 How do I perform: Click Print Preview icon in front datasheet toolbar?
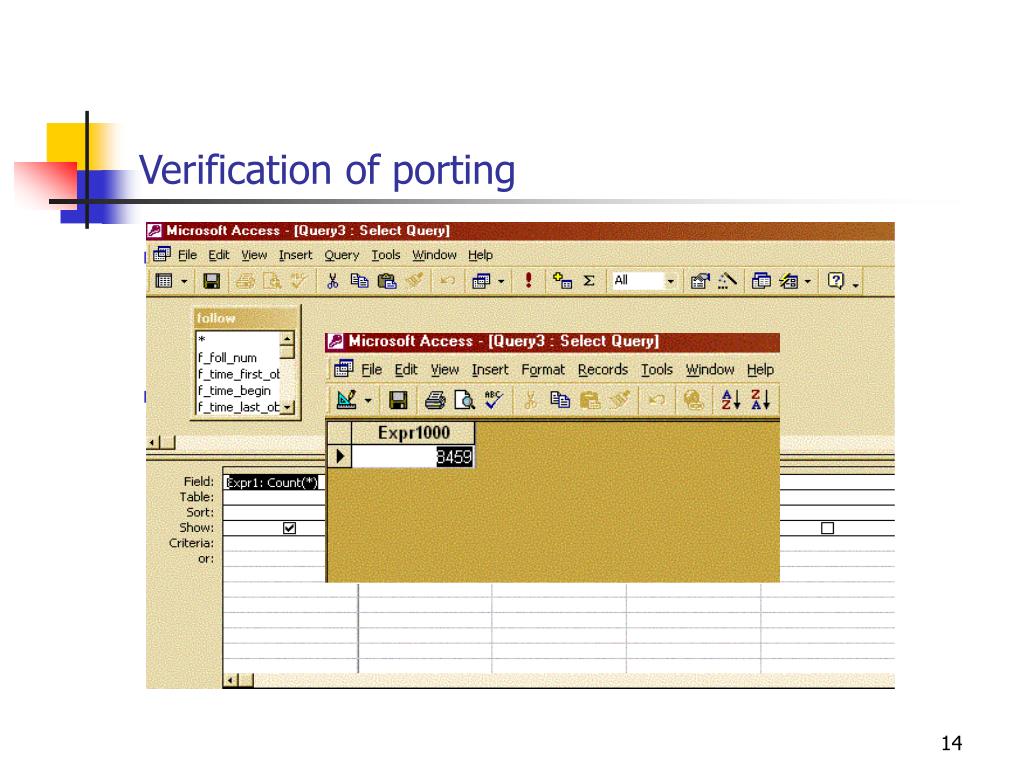[464, 400]
